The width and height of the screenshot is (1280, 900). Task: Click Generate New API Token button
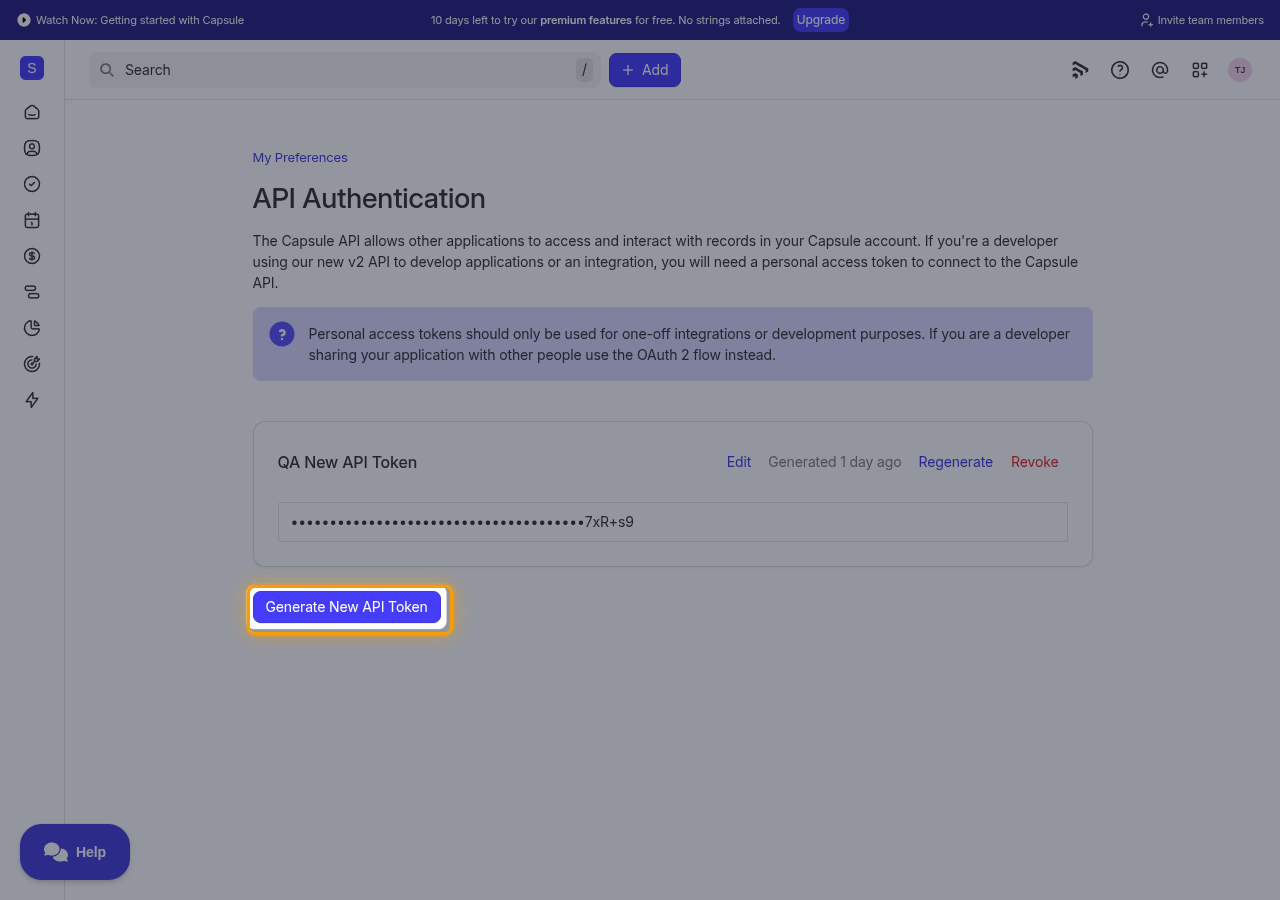[347, 607]
